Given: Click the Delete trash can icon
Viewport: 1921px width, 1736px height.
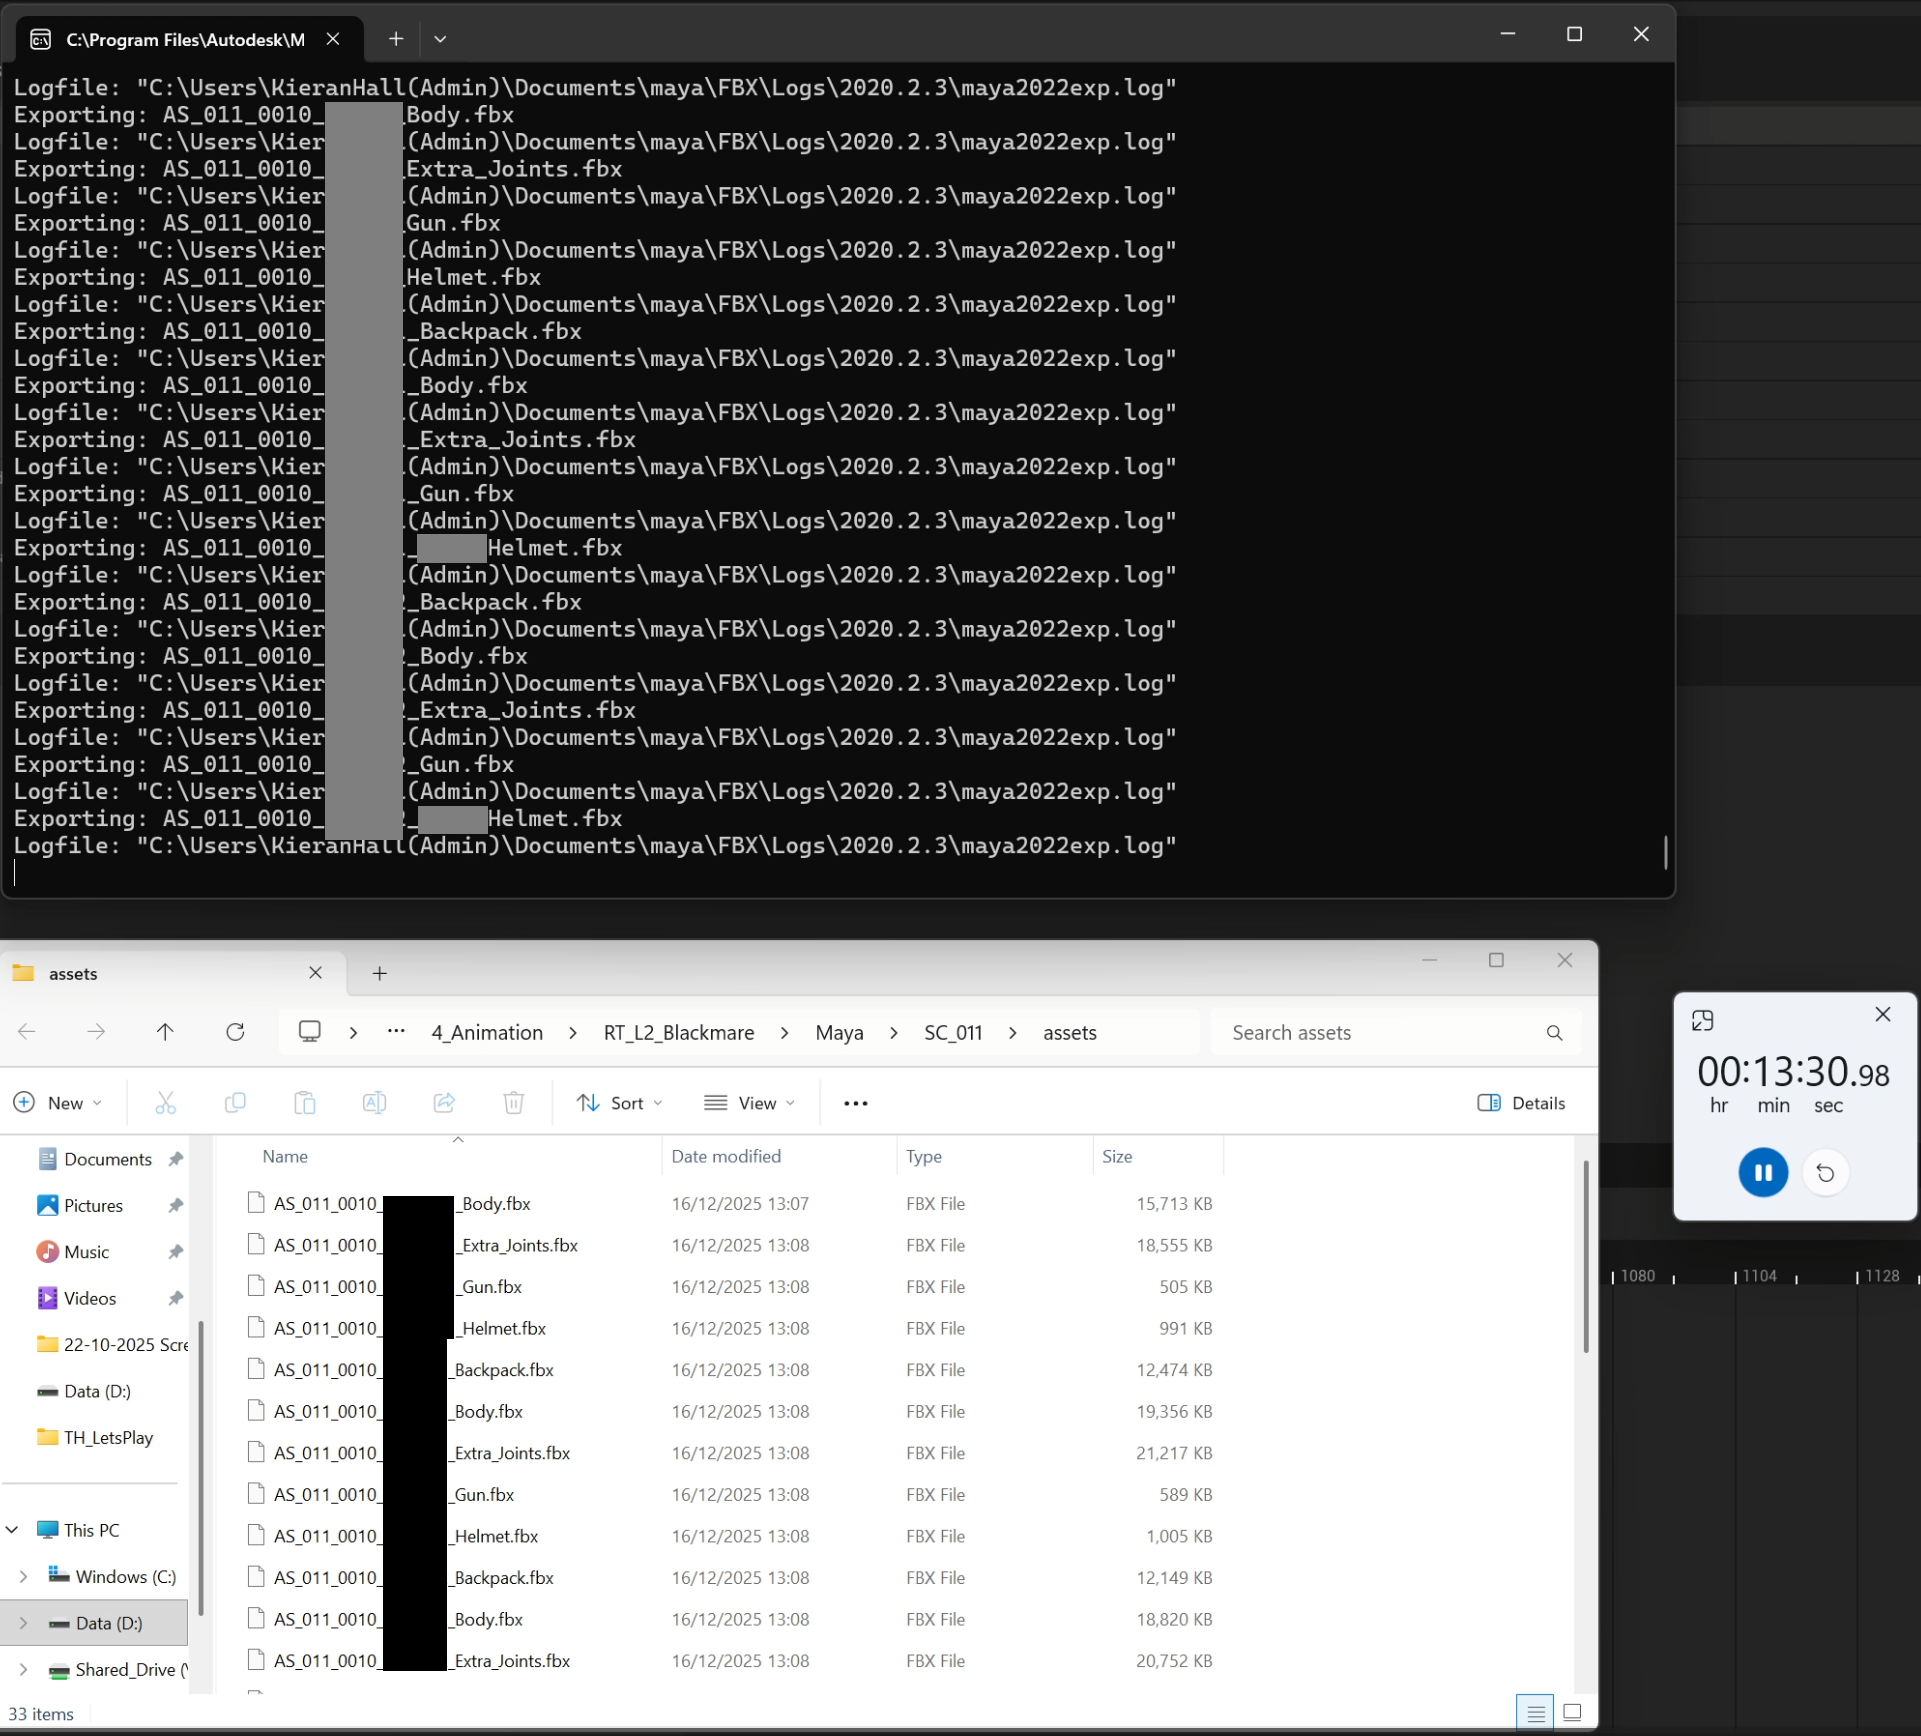Looking at the screenshot, I should pos(513,1103).
